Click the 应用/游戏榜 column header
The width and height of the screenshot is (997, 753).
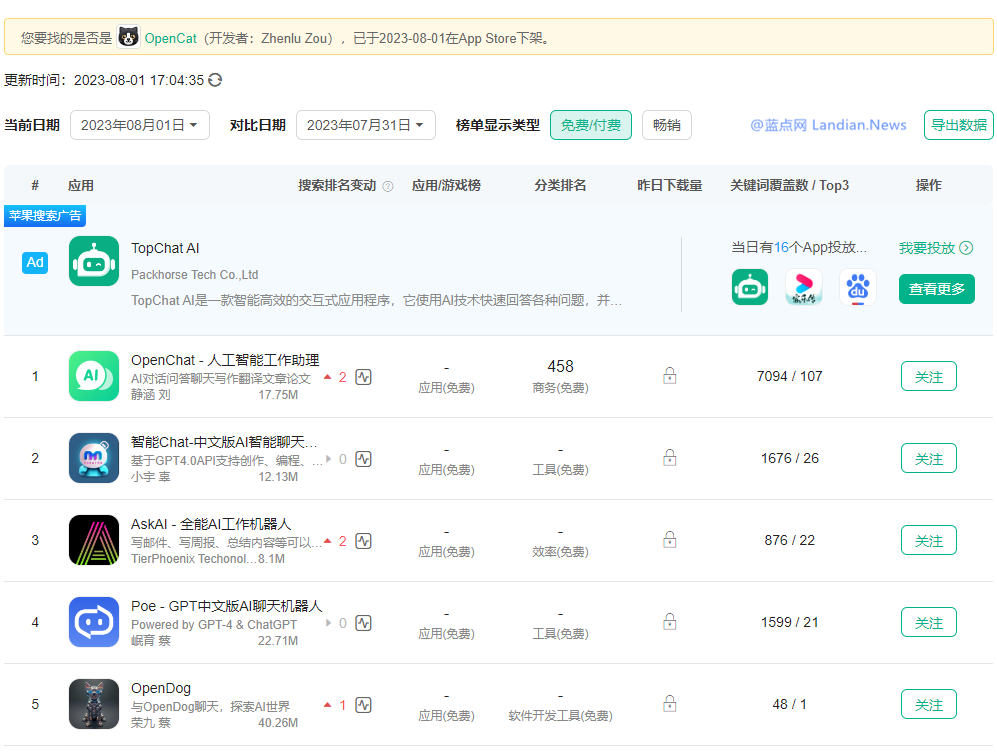point(446,186)
